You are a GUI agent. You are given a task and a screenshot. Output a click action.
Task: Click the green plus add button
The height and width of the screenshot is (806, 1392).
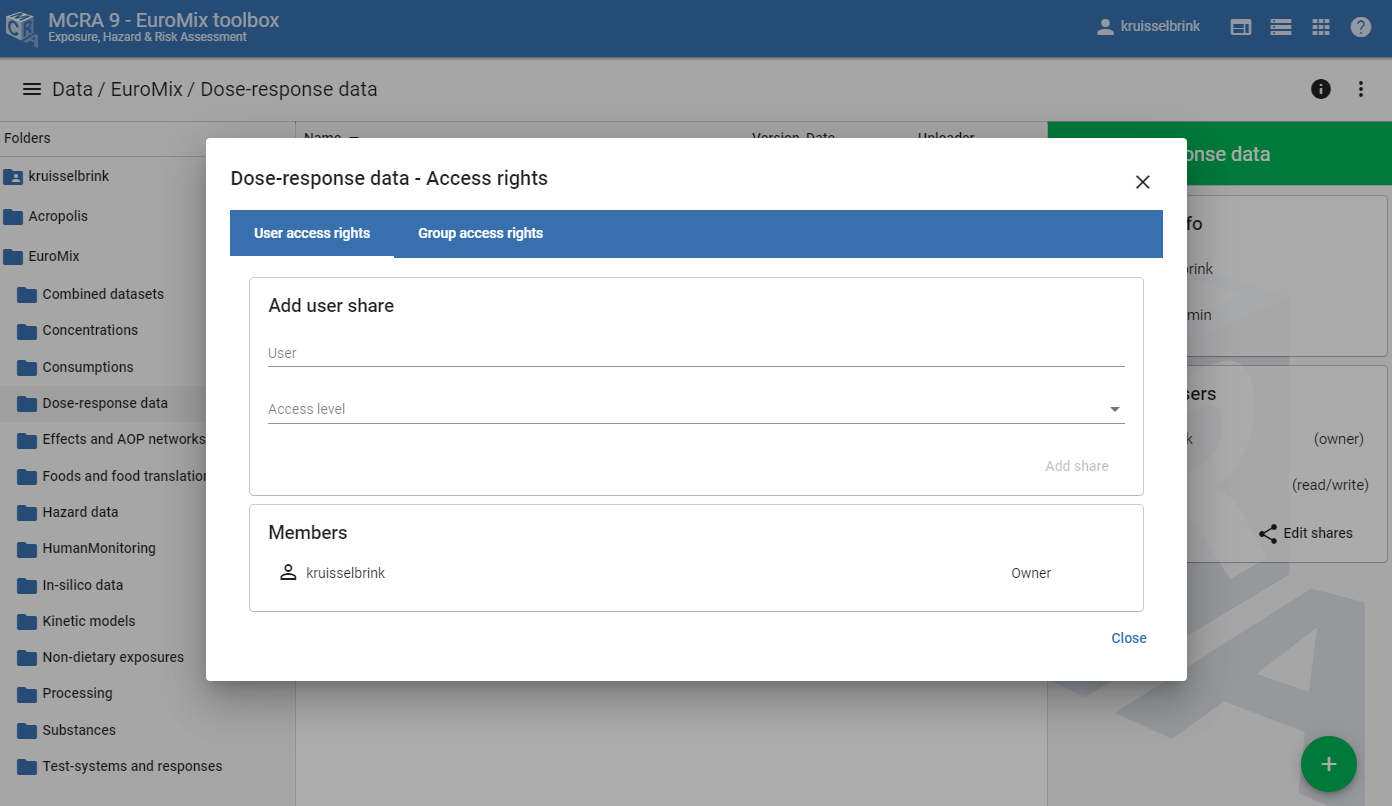(1328, 764)
